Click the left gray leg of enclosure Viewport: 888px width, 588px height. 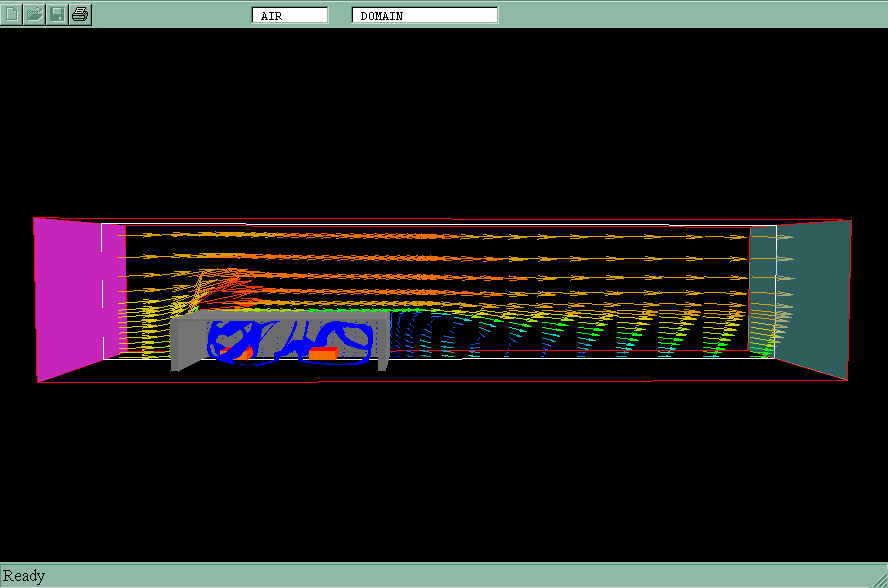pyautogui.click(x=177, y=360)
